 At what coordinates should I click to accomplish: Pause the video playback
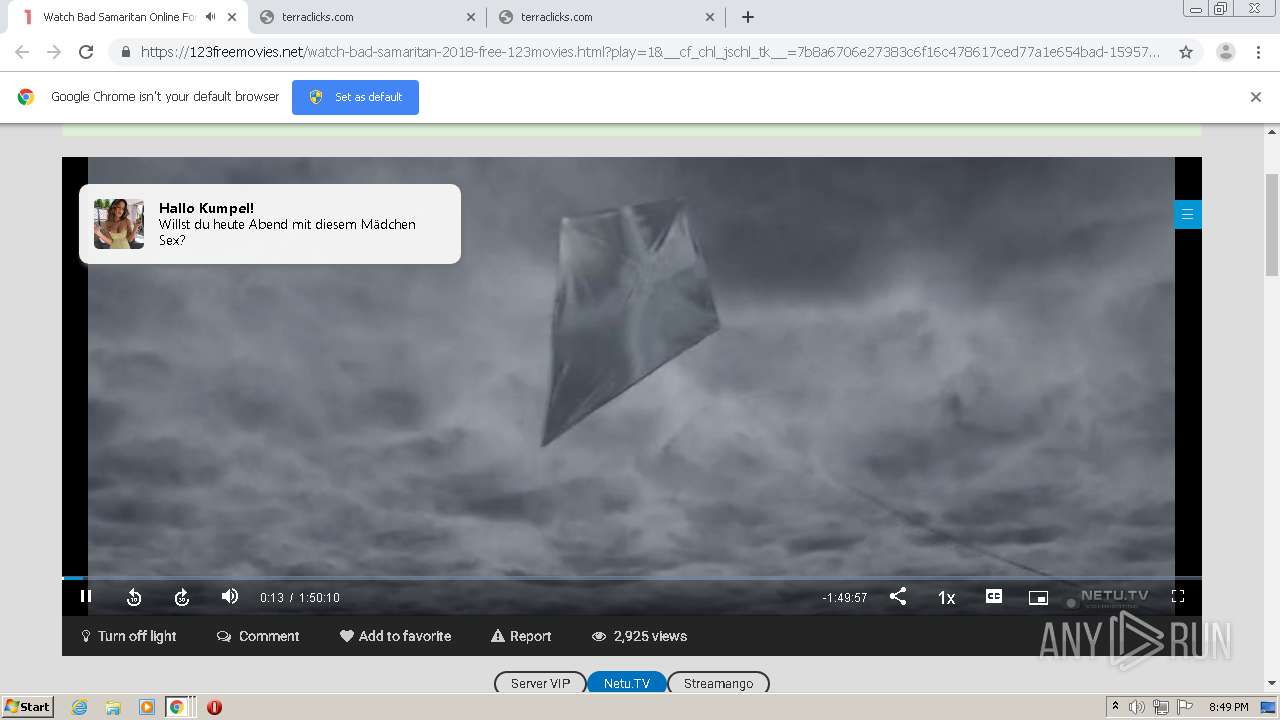(x=86, y=596)
